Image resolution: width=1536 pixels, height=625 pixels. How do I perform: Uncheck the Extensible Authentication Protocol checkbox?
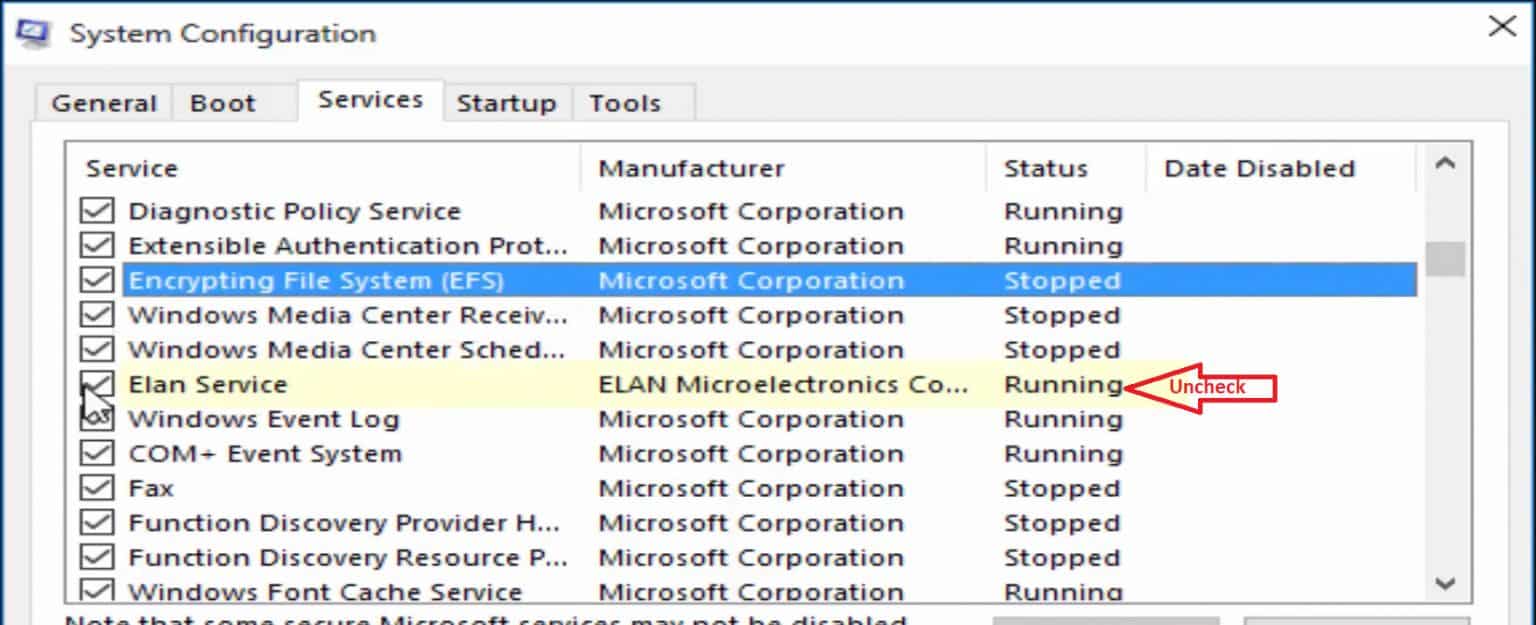[x=96, y=246]
